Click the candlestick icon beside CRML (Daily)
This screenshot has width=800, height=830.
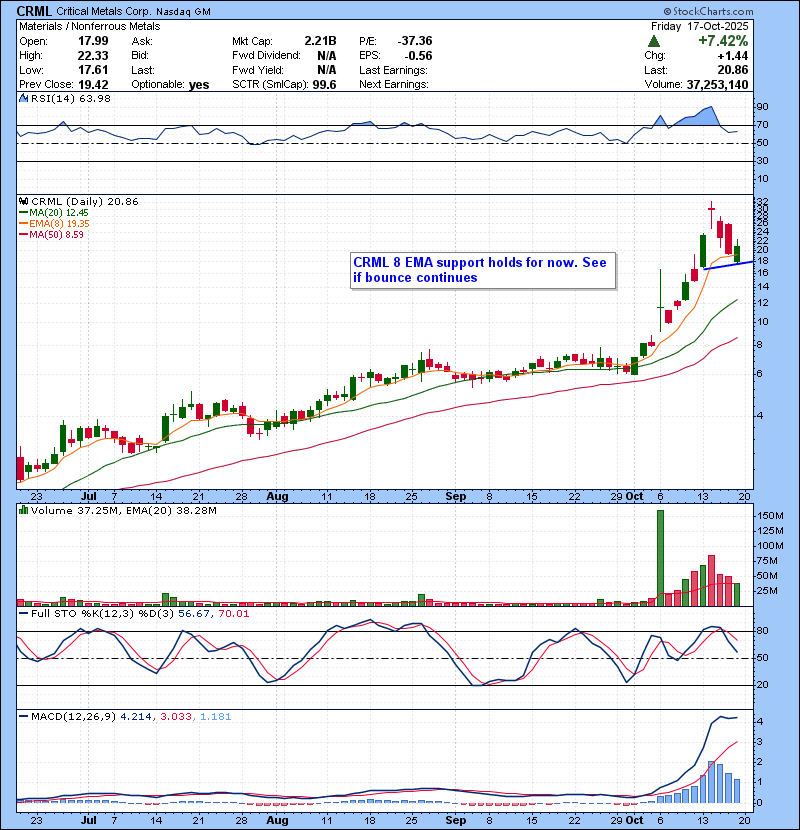[23, 202]
